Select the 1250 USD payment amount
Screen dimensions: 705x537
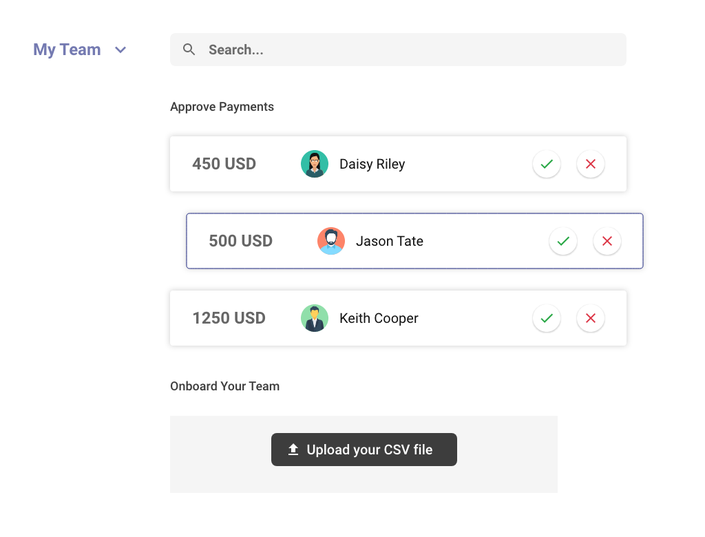tap(229, 318)
